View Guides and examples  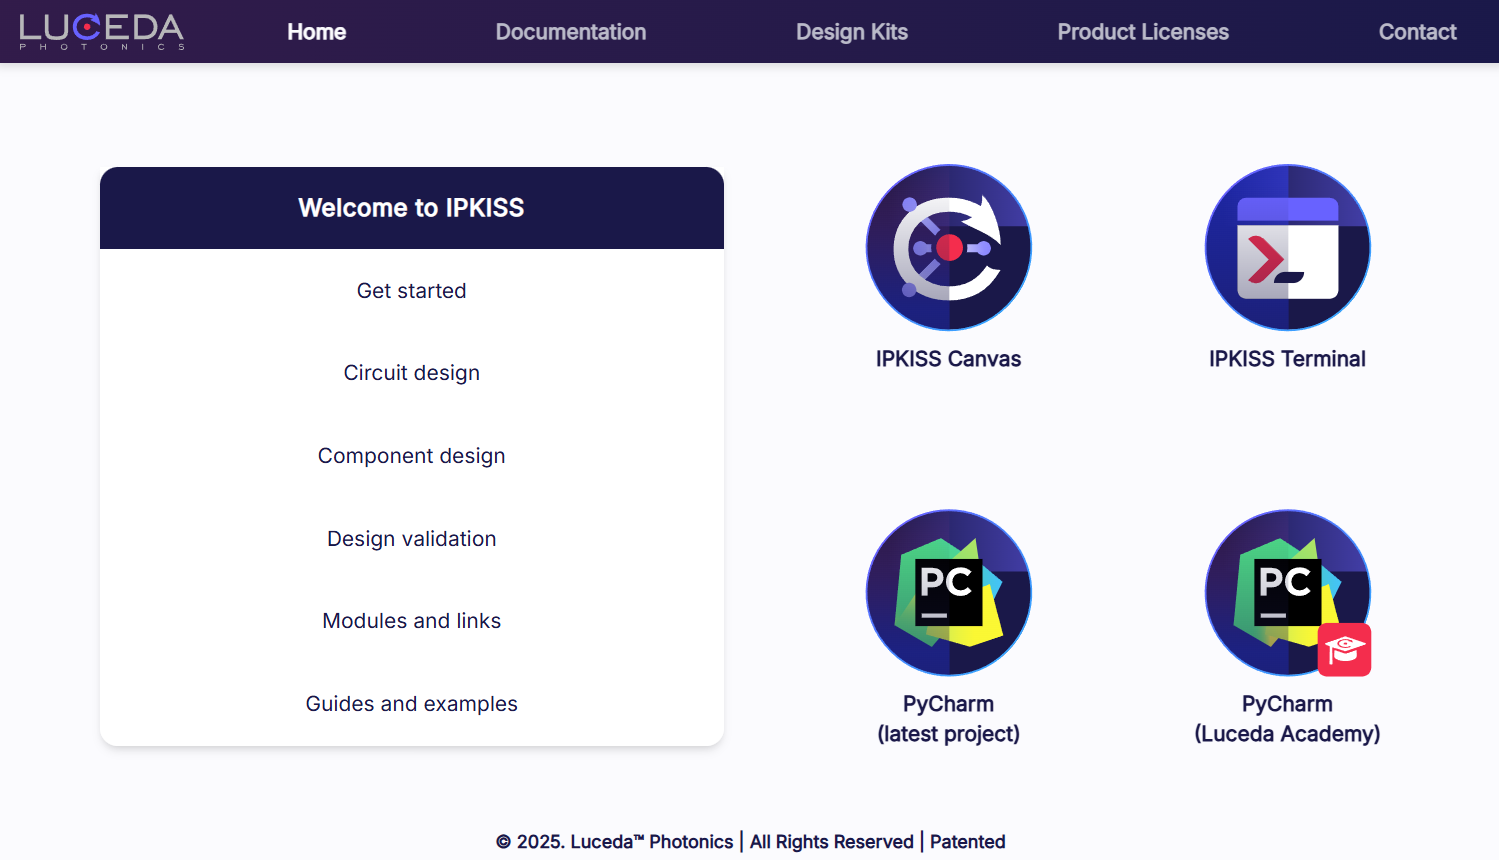pos(411,704)
